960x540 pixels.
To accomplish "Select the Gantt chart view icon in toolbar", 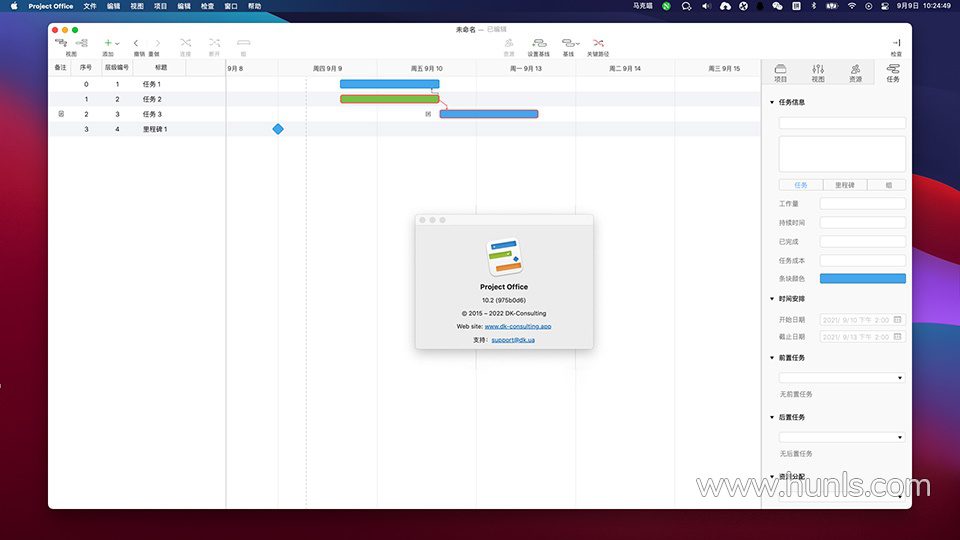I will (61, 43).
